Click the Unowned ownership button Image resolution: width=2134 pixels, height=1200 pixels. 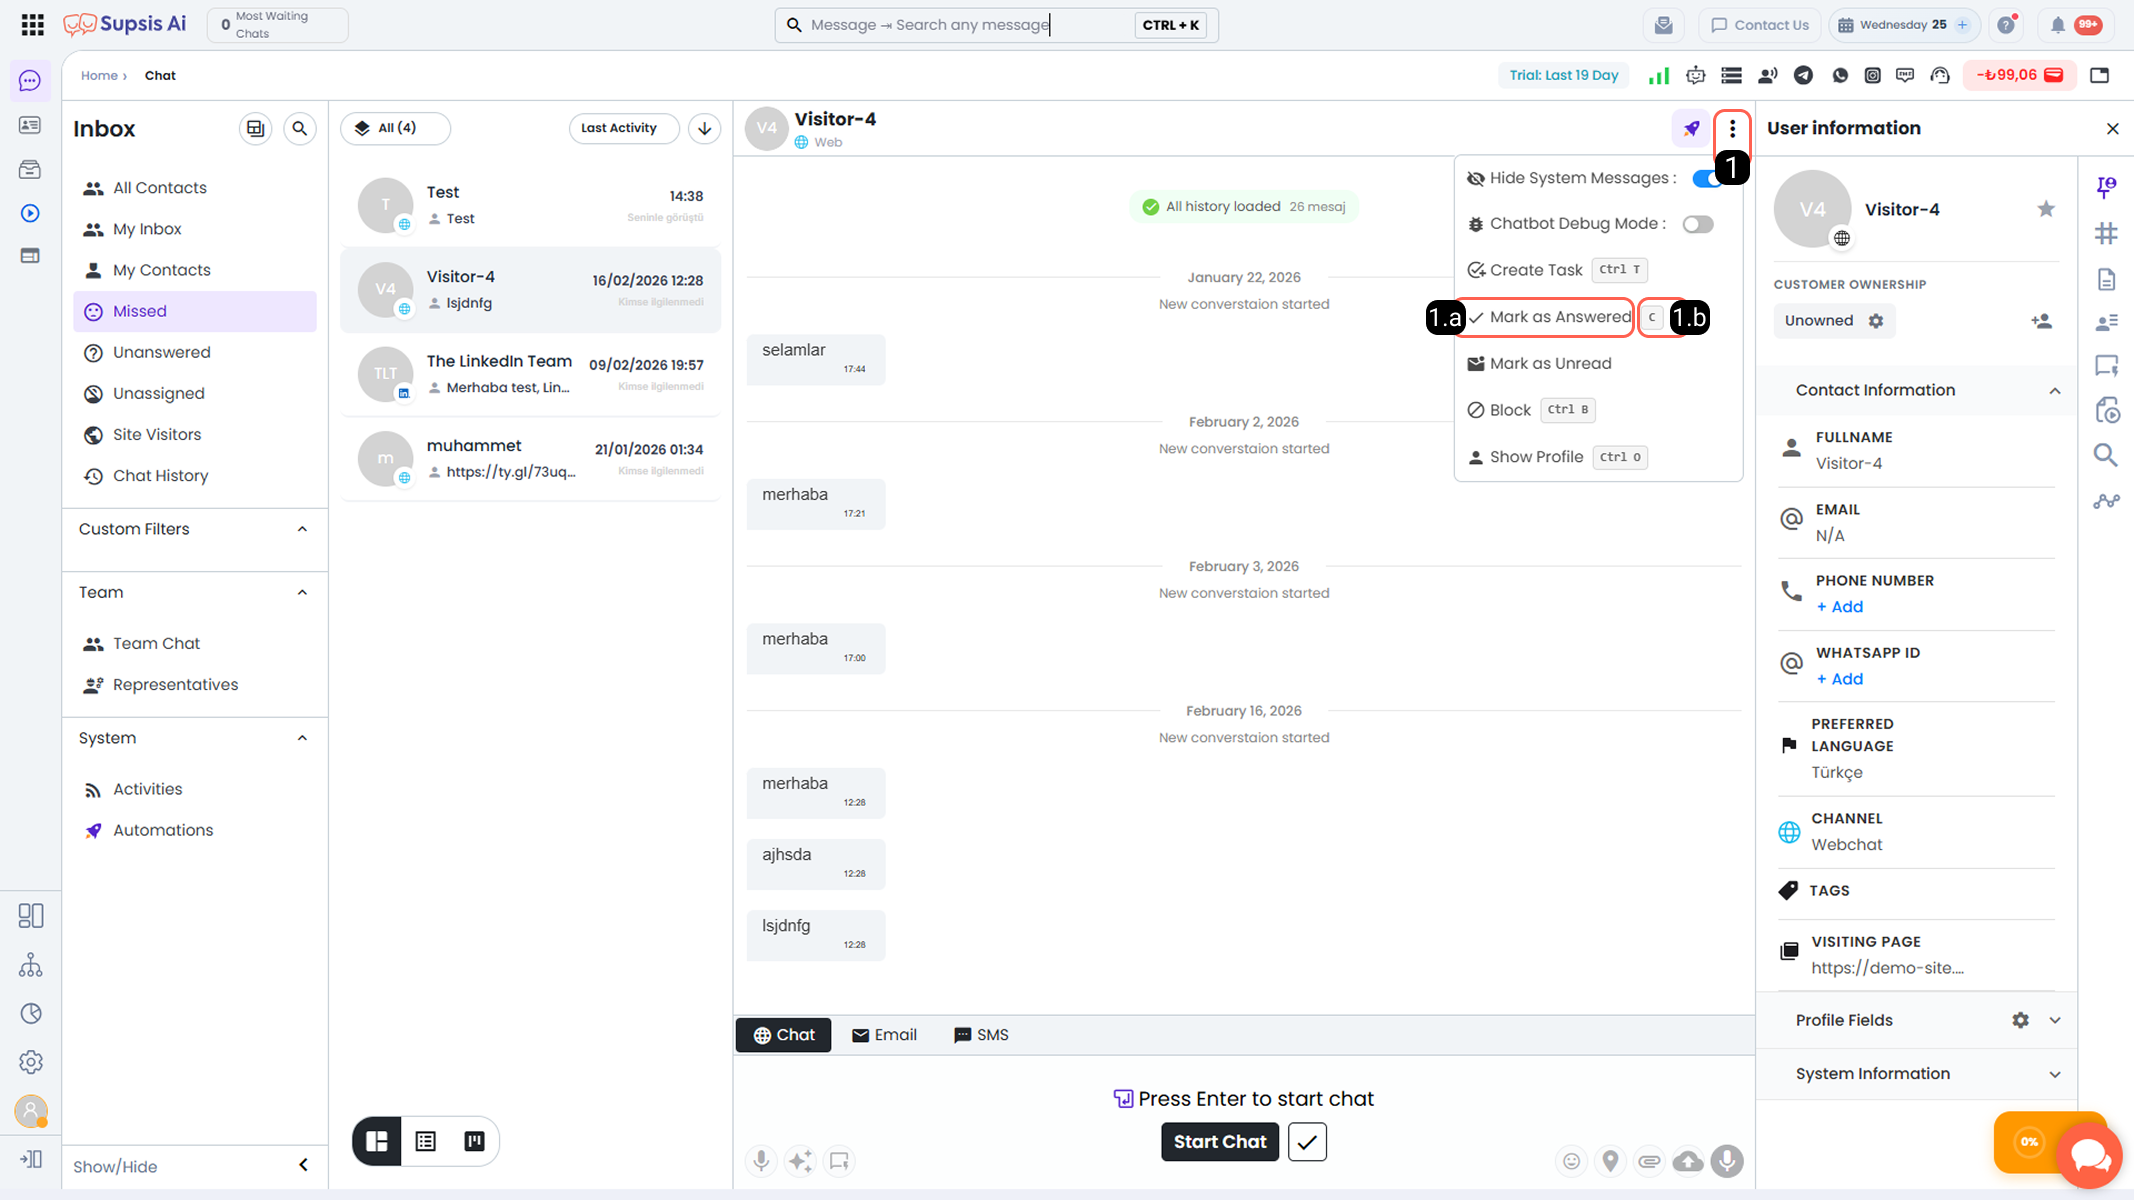click(1835, 321)
